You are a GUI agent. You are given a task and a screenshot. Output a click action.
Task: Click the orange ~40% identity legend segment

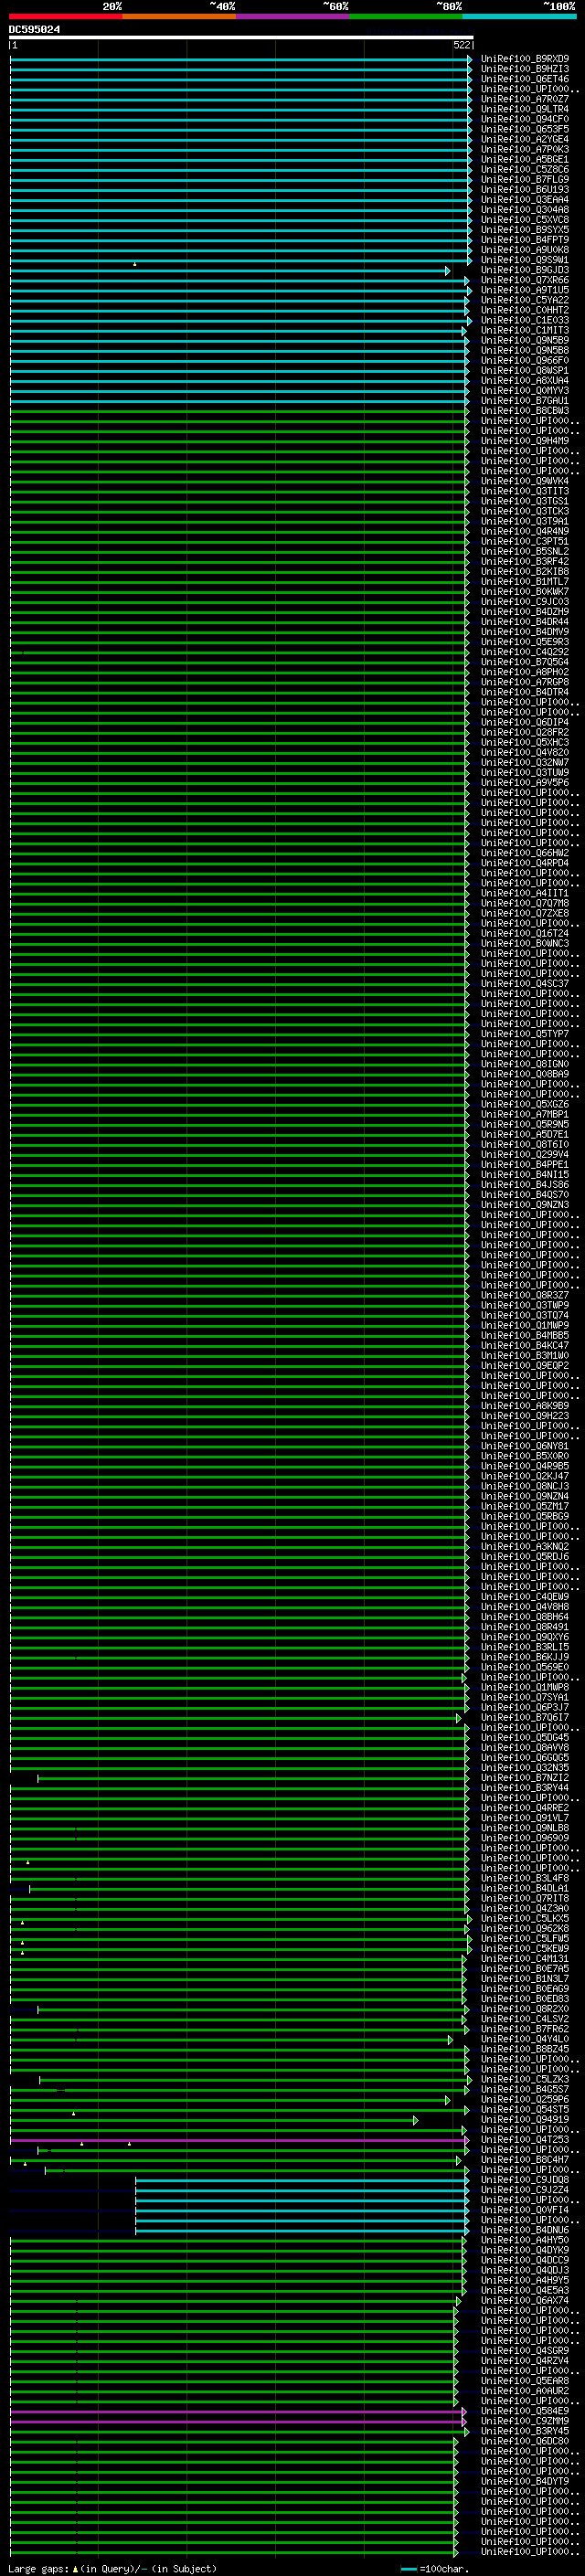tap(179, 16)
